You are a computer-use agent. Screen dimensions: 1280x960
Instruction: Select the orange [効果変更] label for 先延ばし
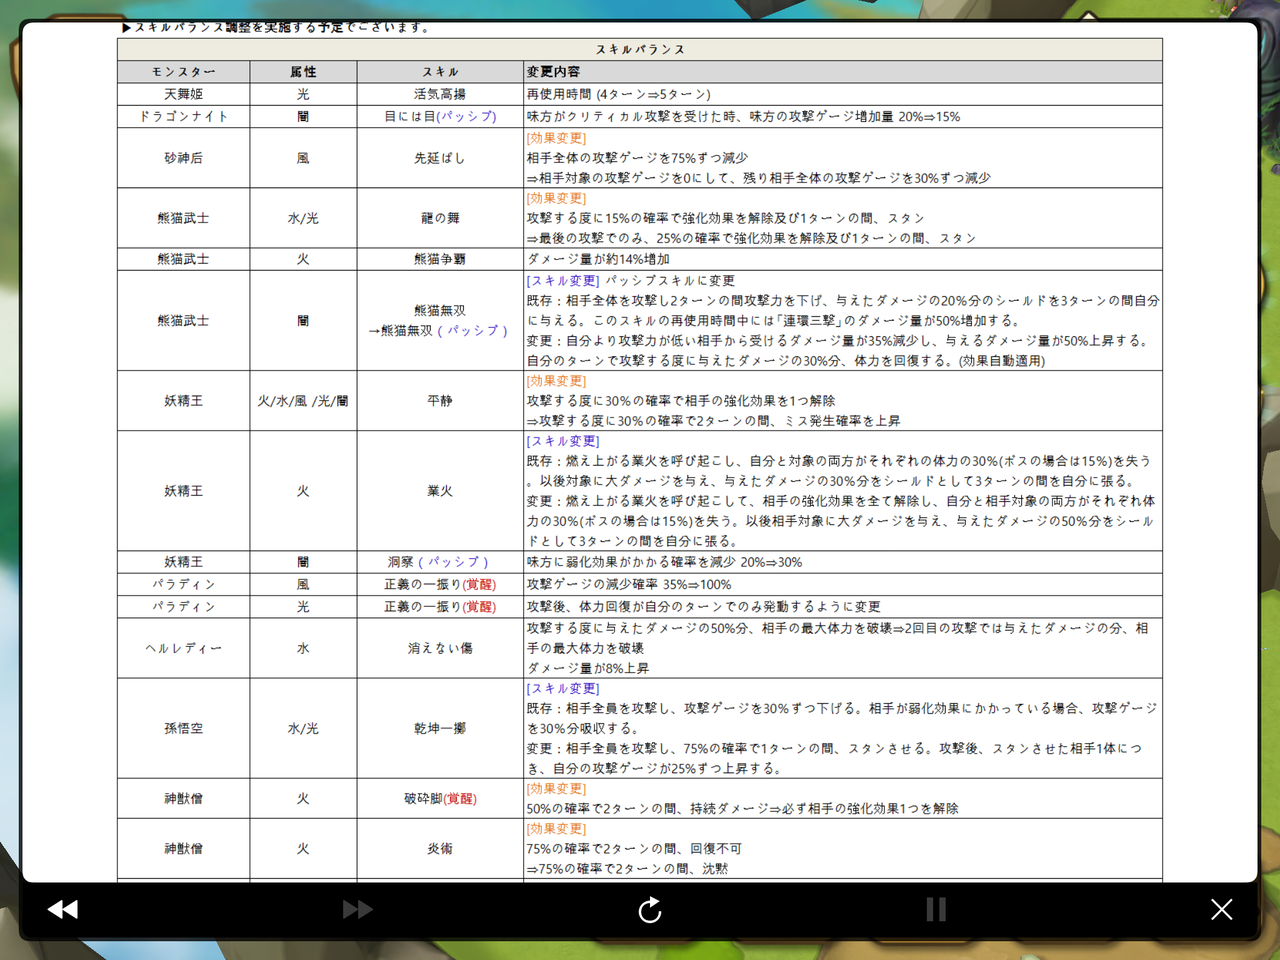[x=557, y=138]
